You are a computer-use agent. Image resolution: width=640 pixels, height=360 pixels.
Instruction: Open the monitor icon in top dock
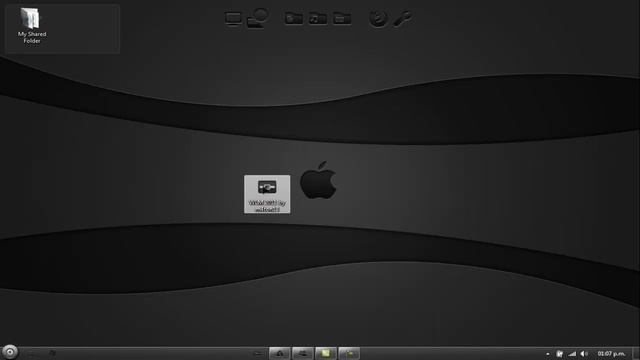pyautogui.click(x=233, y=19)
